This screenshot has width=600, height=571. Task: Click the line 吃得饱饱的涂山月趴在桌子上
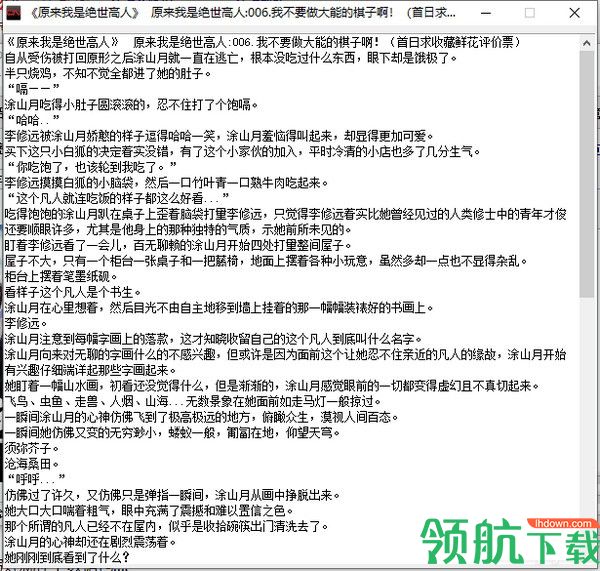pyautogui.click(x=285, y=214)
